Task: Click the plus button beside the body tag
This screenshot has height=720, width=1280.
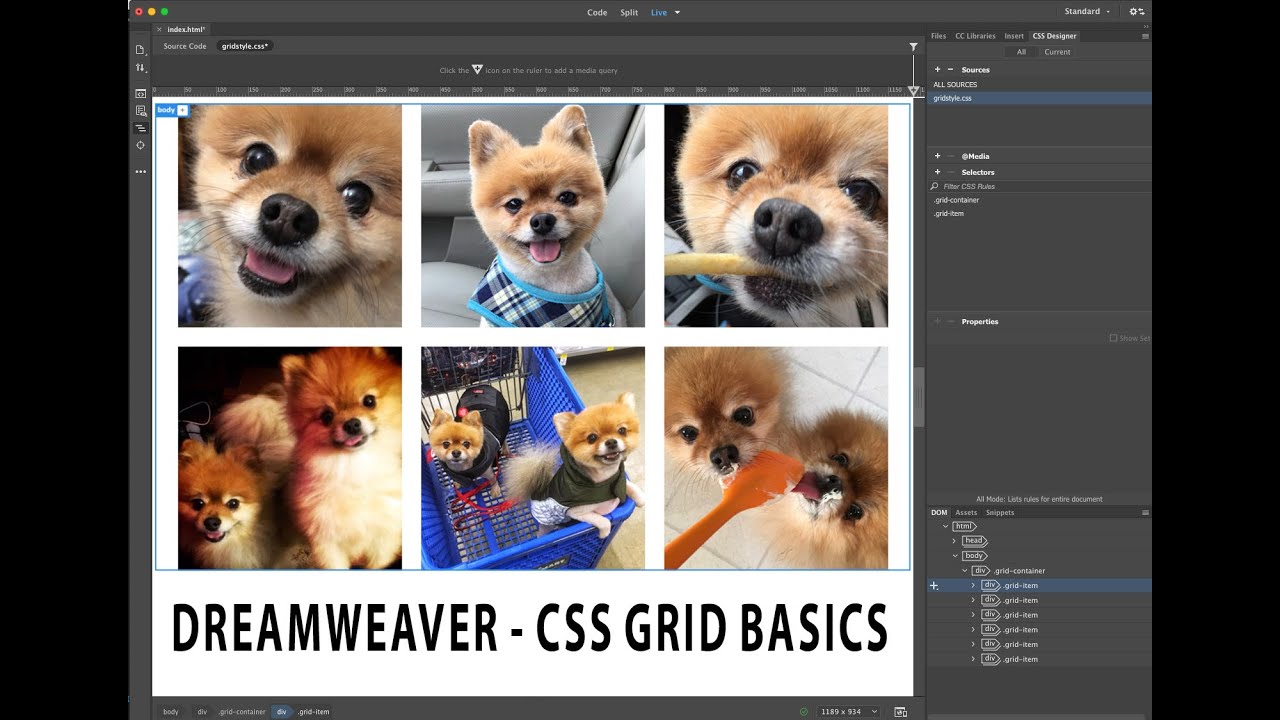Action: coord(183,110)
